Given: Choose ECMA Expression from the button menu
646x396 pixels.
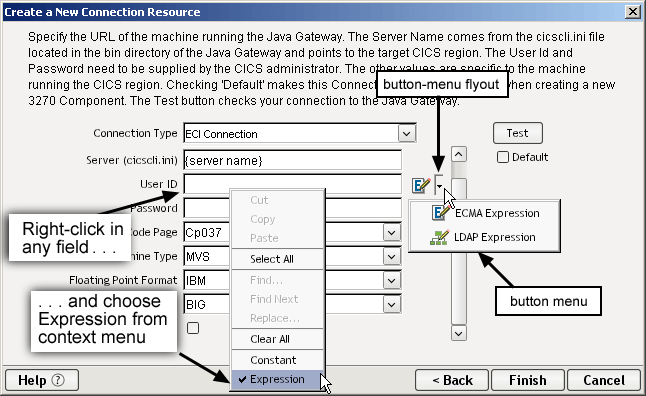Looking at the screenshot, I should tap(485, 213).
